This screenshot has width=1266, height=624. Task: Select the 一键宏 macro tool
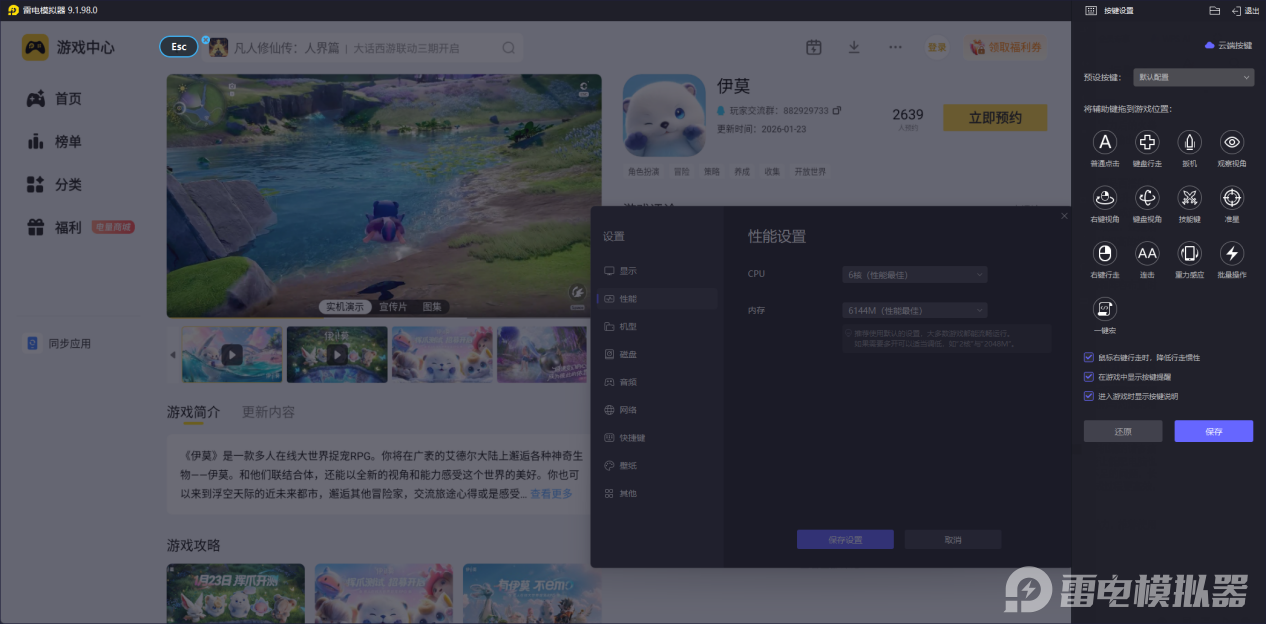(1104, 309)
